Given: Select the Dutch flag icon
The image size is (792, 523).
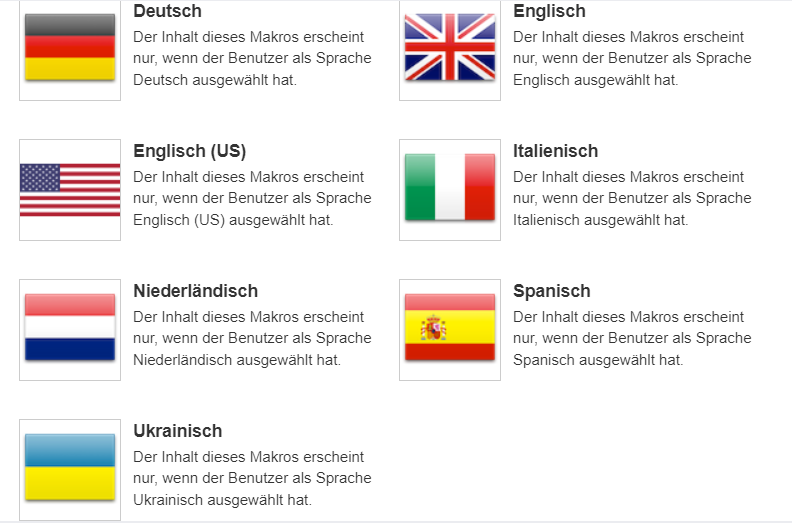Looking at the screenshot, I should (x=70, y=328).
